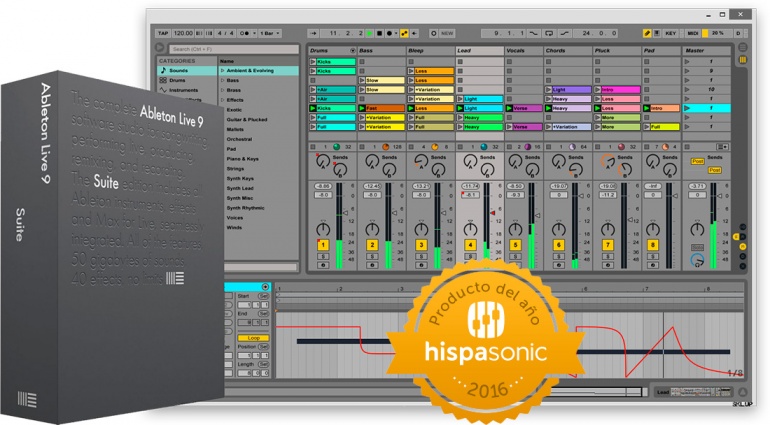Screen dimensions: 770x425
Task: Select the Drums category in the browser
Action: tap(187, 80)
